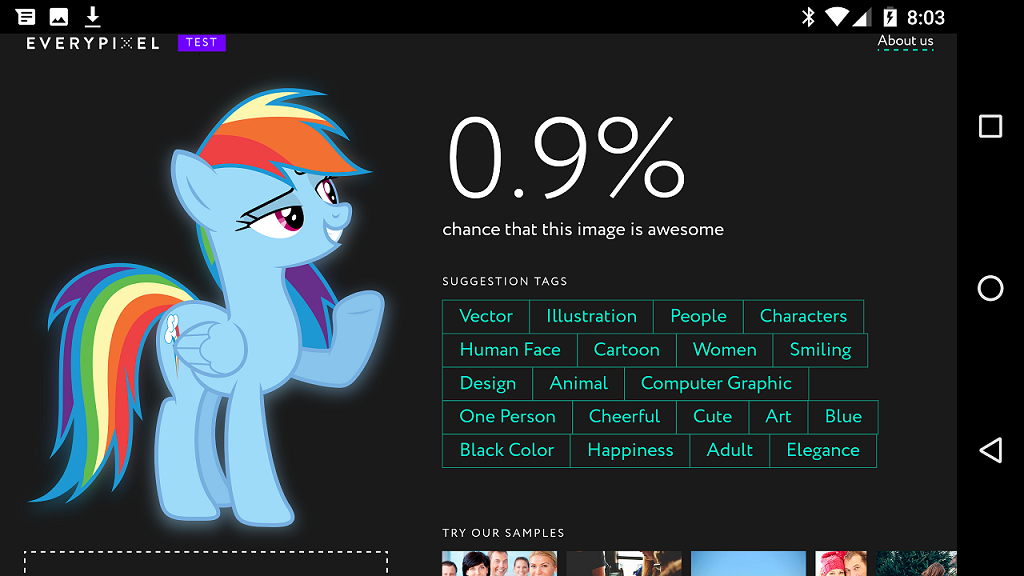This screenshot has width=1024, height=576.
Task: Choose the Cartoon tag
Action: click(626, 350)
